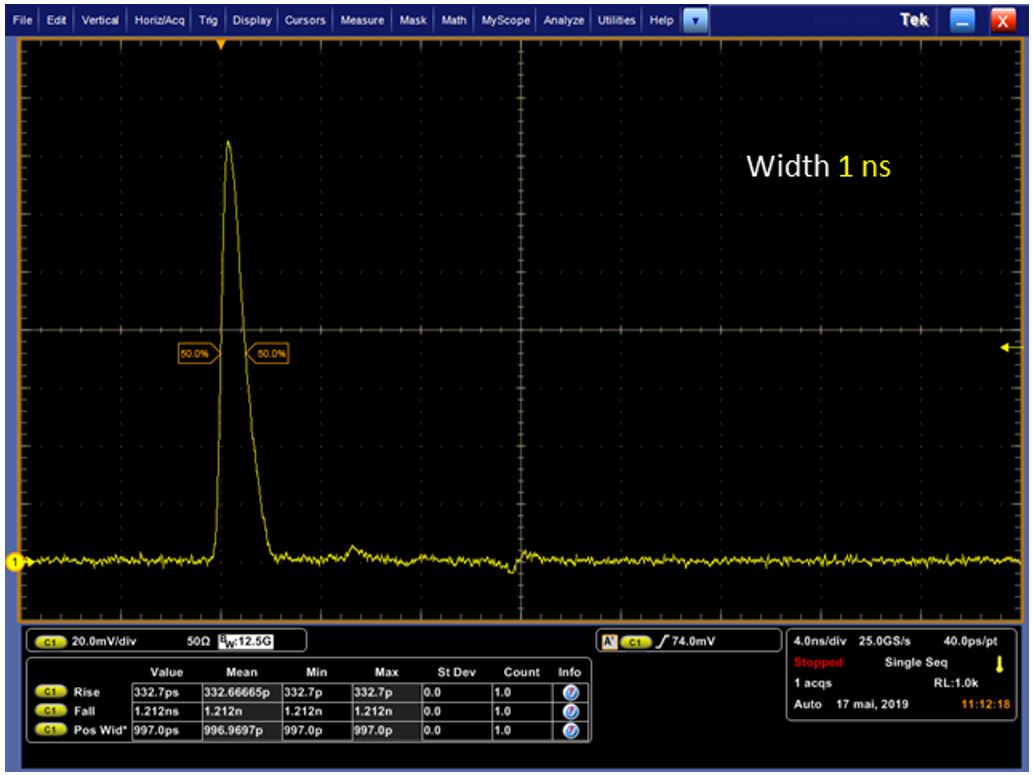Click the 50.0% marker on the rising edge

198,353
